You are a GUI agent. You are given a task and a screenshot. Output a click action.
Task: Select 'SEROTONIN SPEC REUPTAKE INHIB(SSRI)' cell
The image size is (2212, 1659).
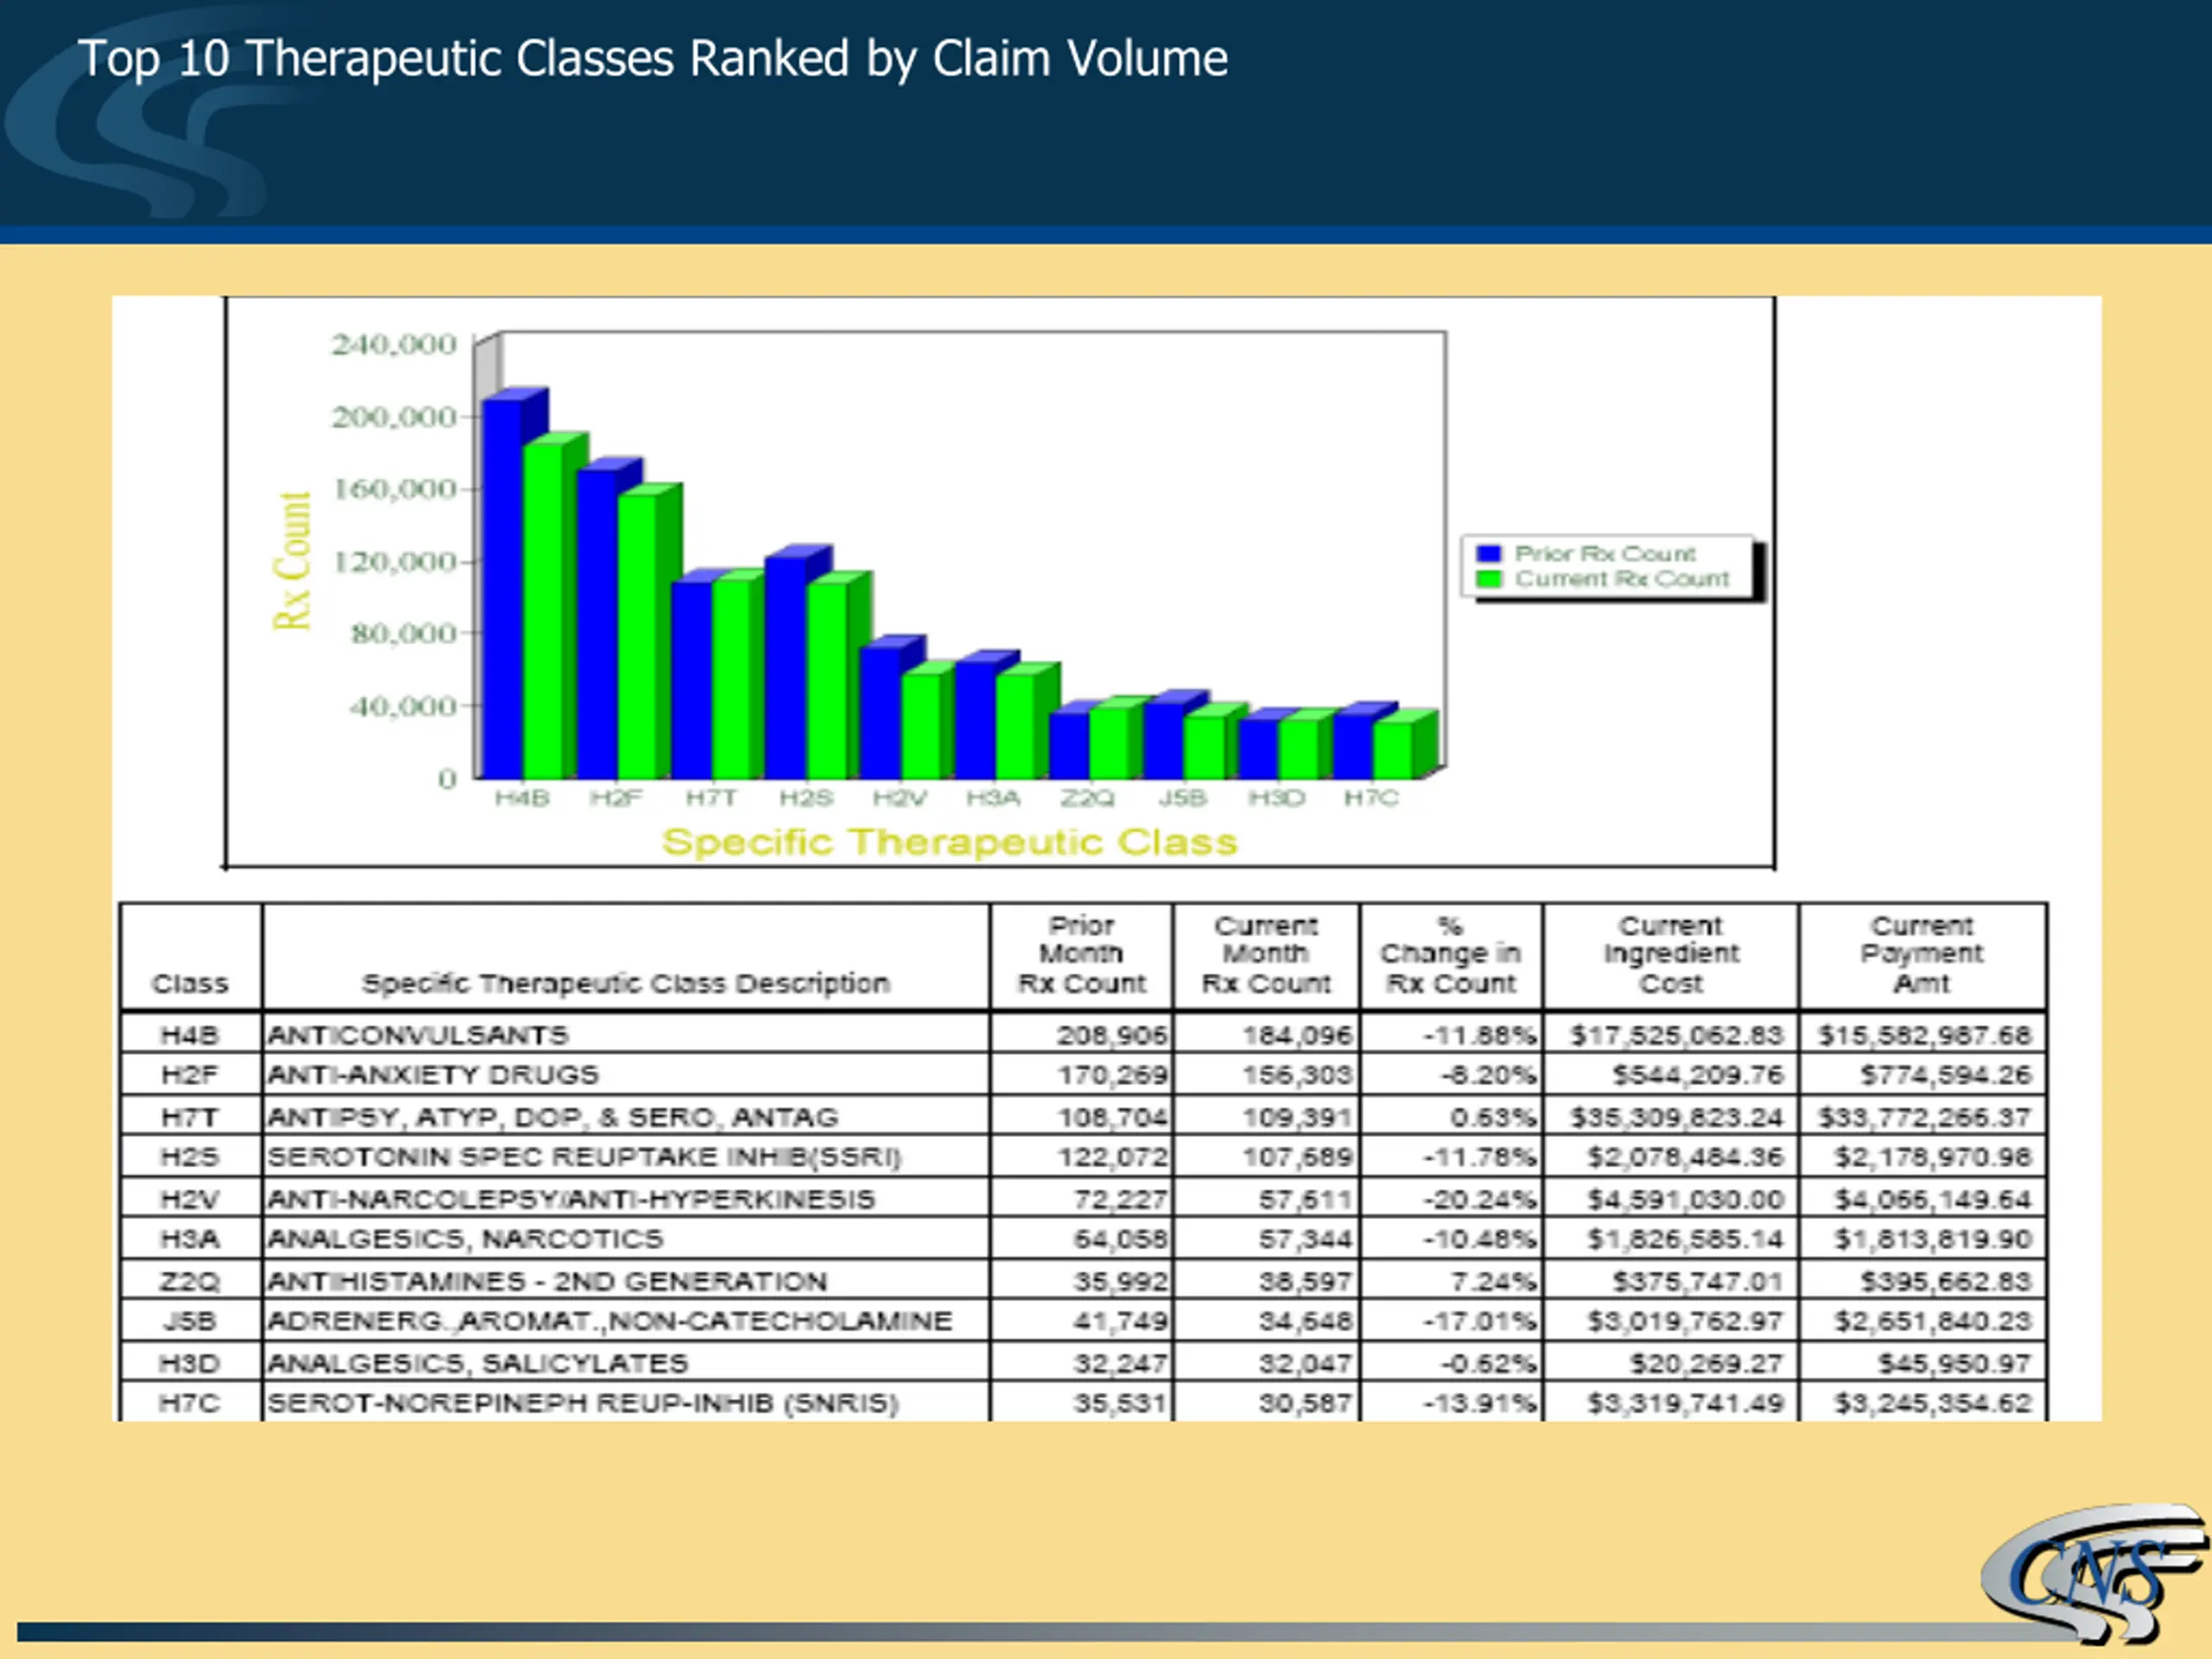(x=626, y=1157)
